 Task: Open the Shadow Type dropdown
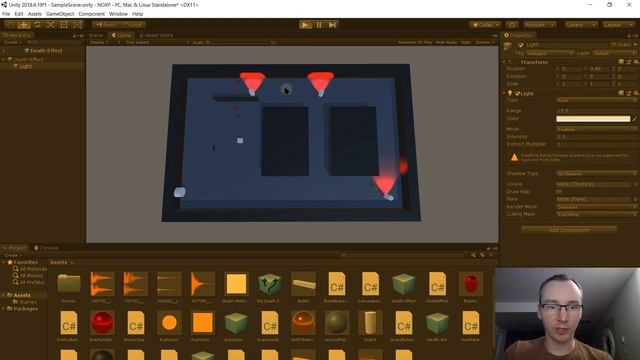596,174
